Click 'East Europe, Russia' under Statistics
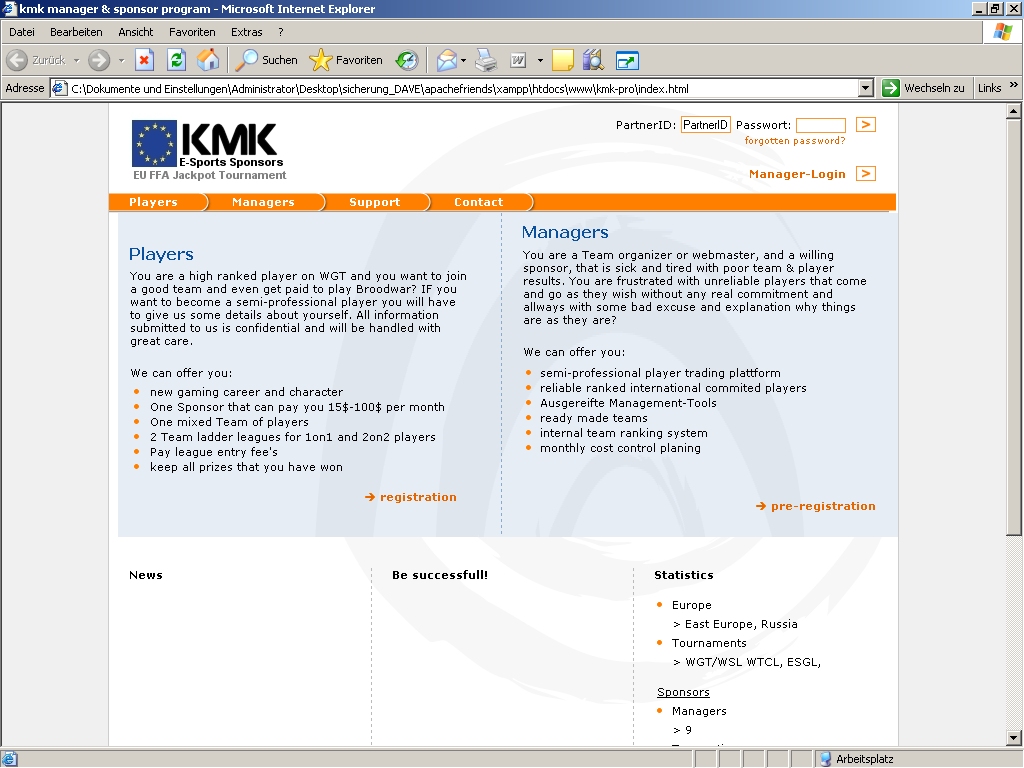The image size is (1024, 768). click(x=741, y=624)
